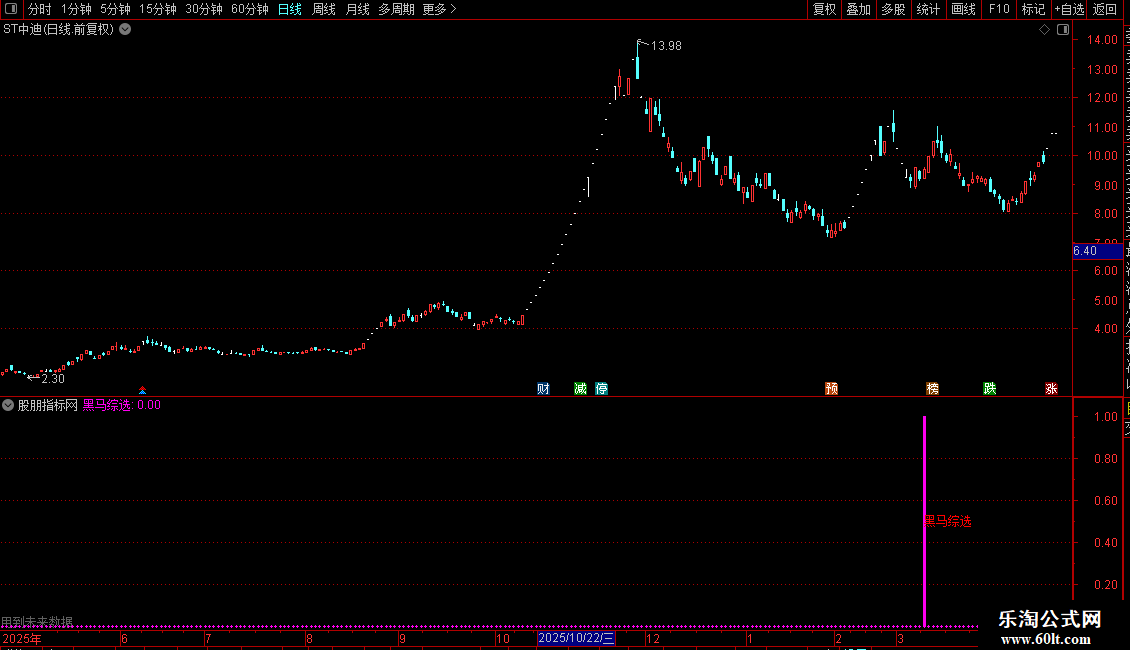Click the 2025/10/22/三 date cursor label
1130x650 pixels.
577,638
